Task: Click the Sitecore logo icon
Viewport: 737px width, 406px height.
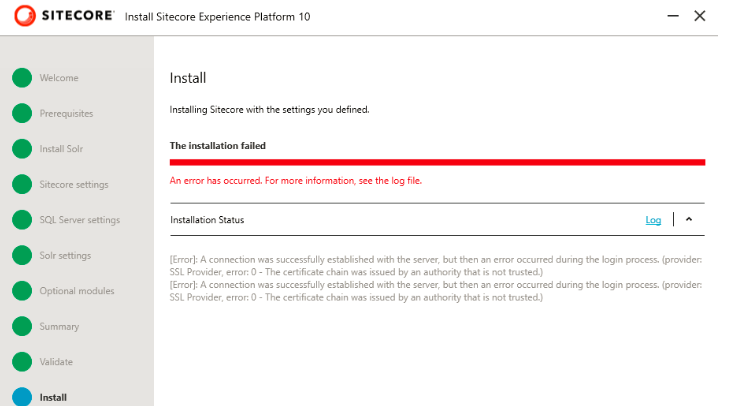Action: click(24, 16)
